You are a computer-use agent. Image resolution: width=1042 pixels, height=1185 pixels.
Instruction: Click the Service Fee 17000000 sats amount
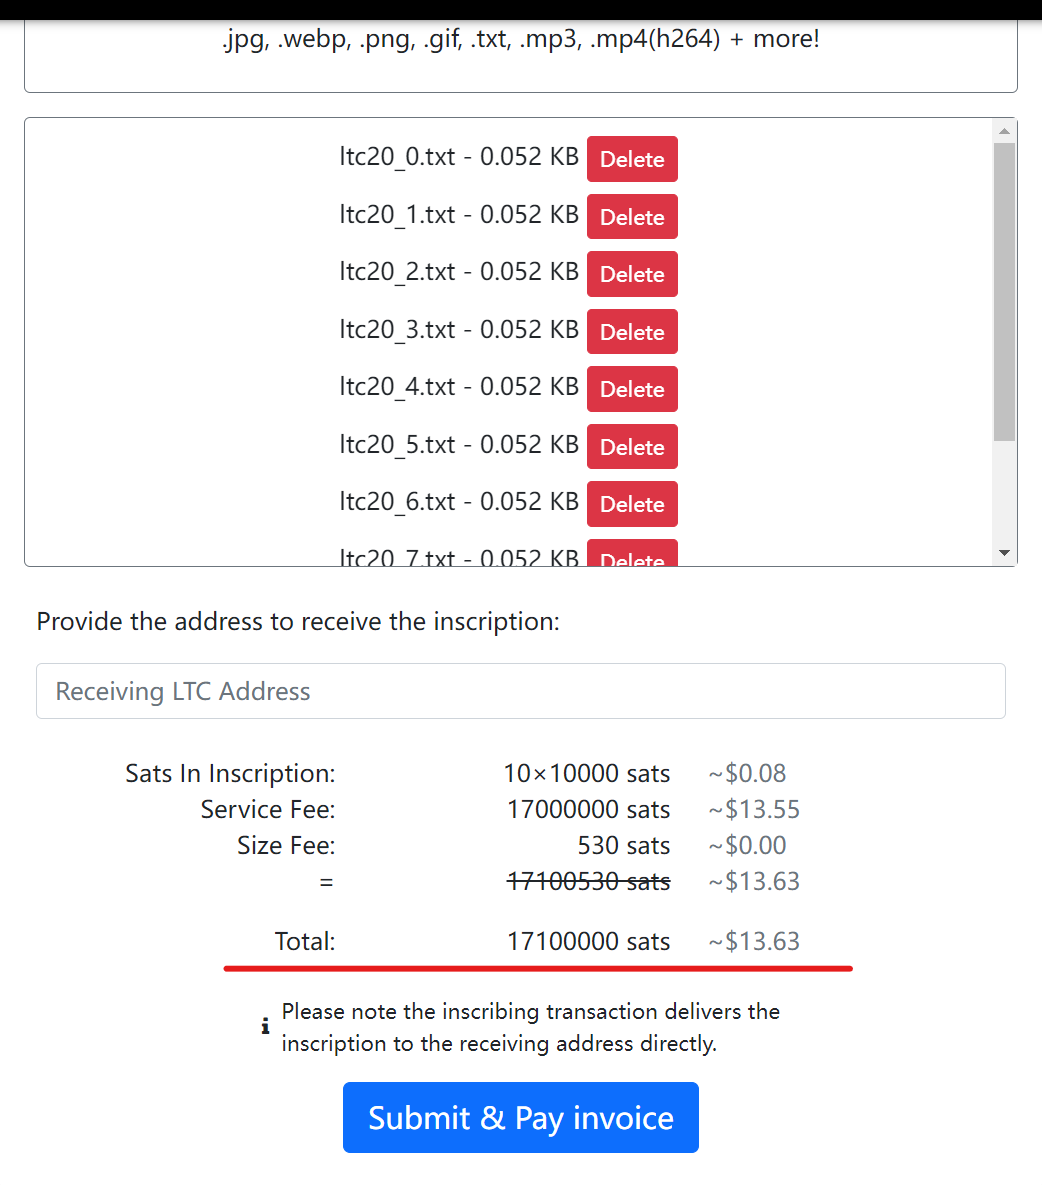pos(588,809)
